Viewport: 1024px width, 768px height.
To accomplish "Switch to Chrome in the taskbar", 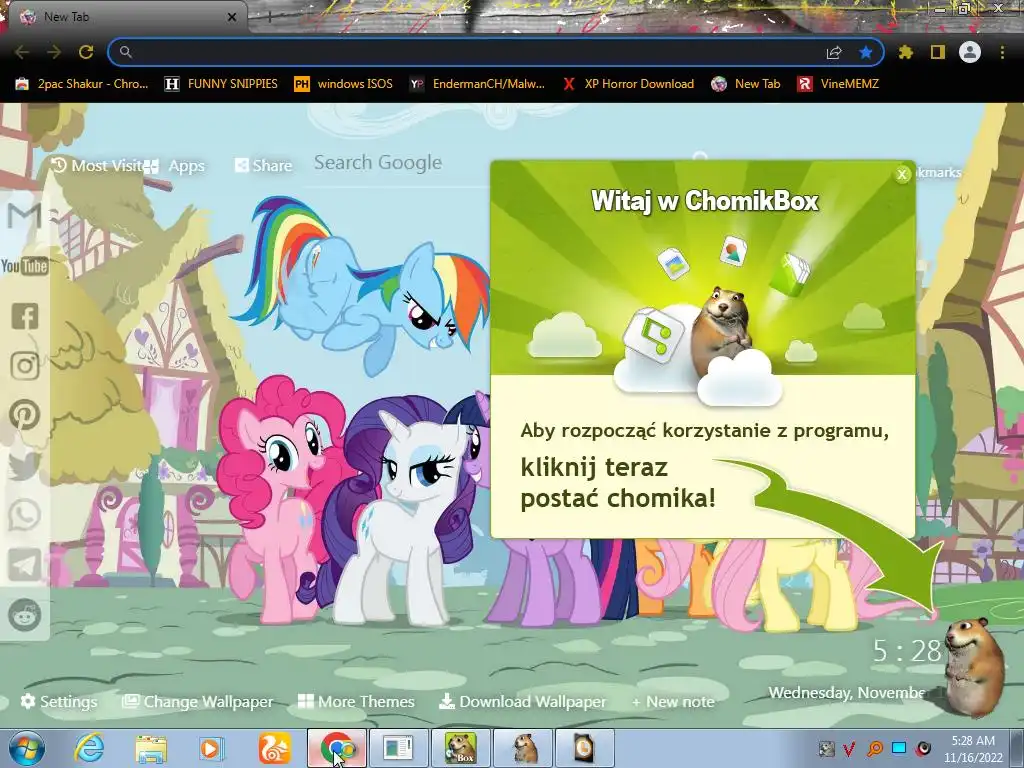I will (x=337, y=748).
